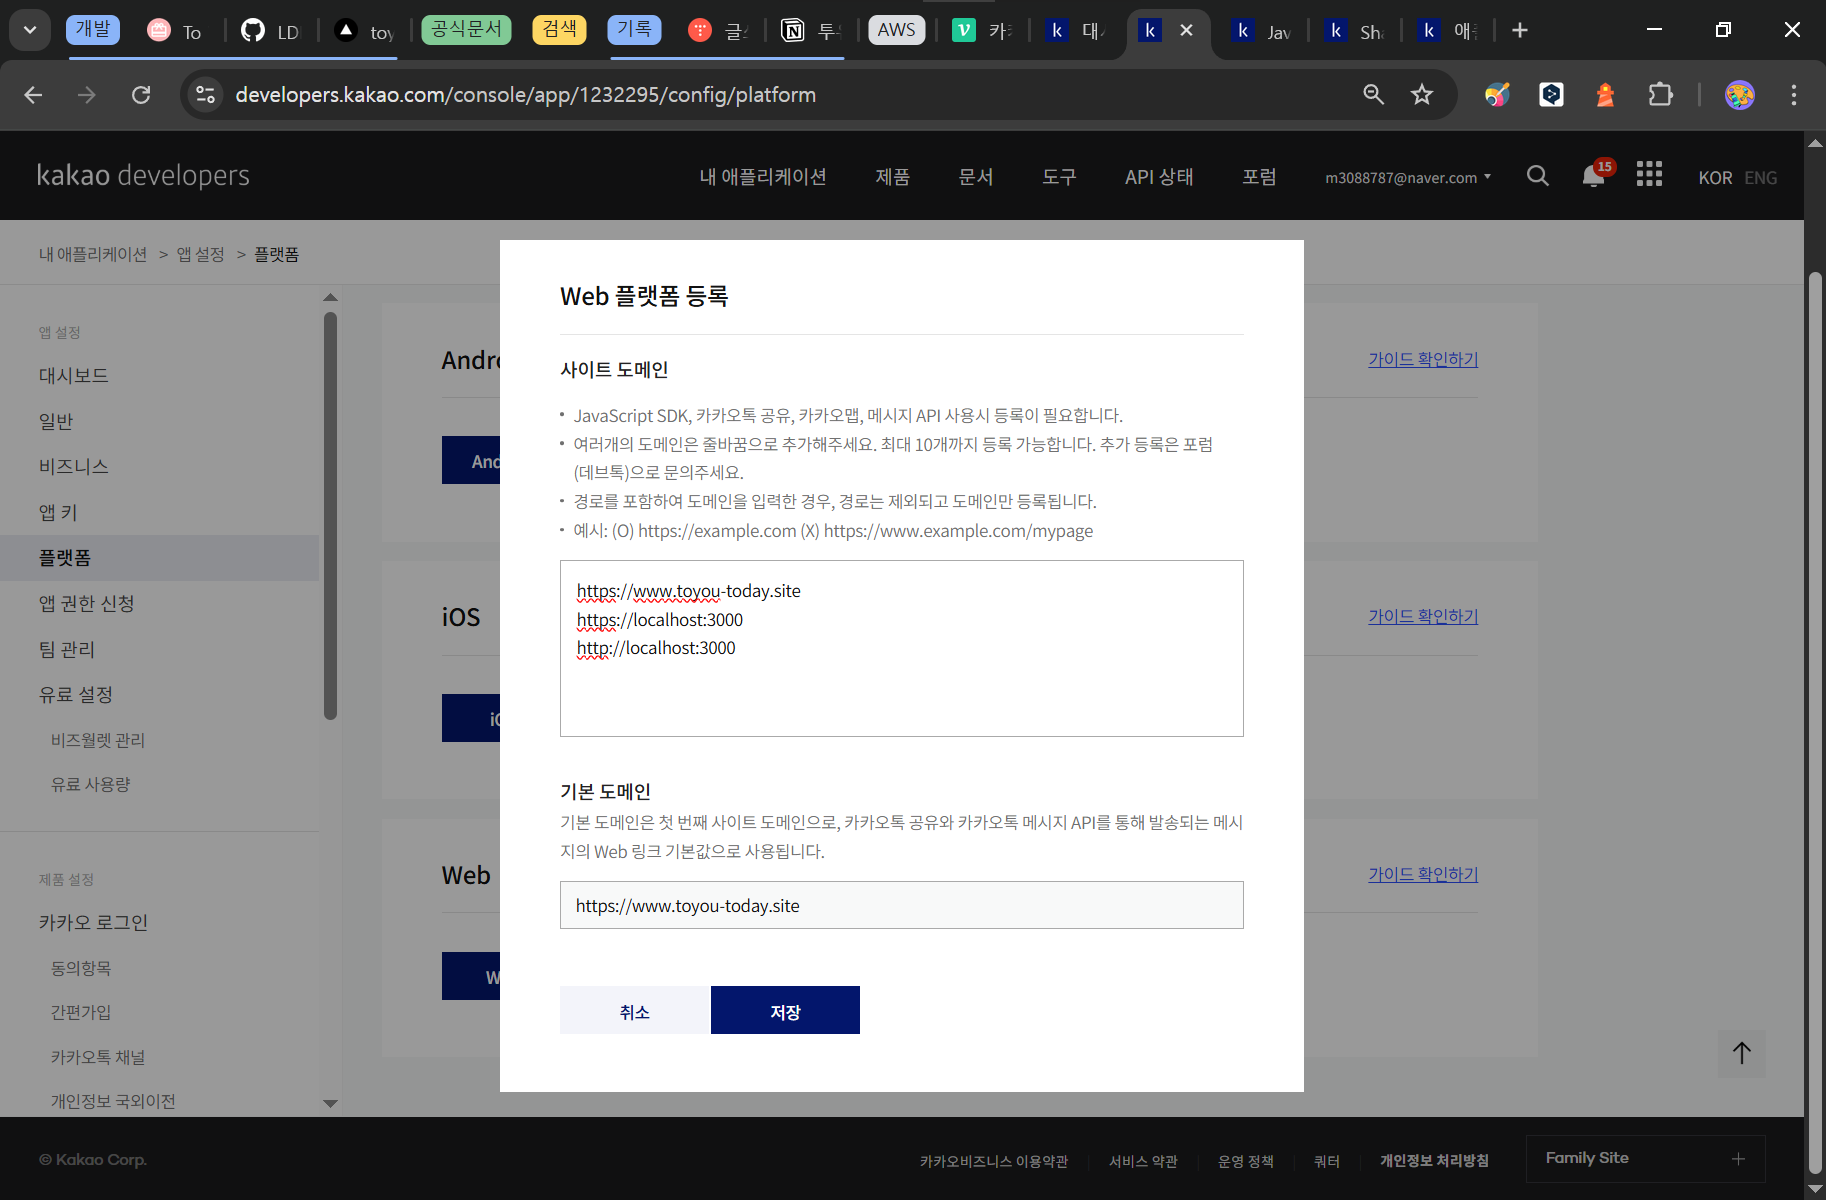Open Chrome three-dot menu
The height and width of the screenshot is (1200, 1826).
(1794, 95)
